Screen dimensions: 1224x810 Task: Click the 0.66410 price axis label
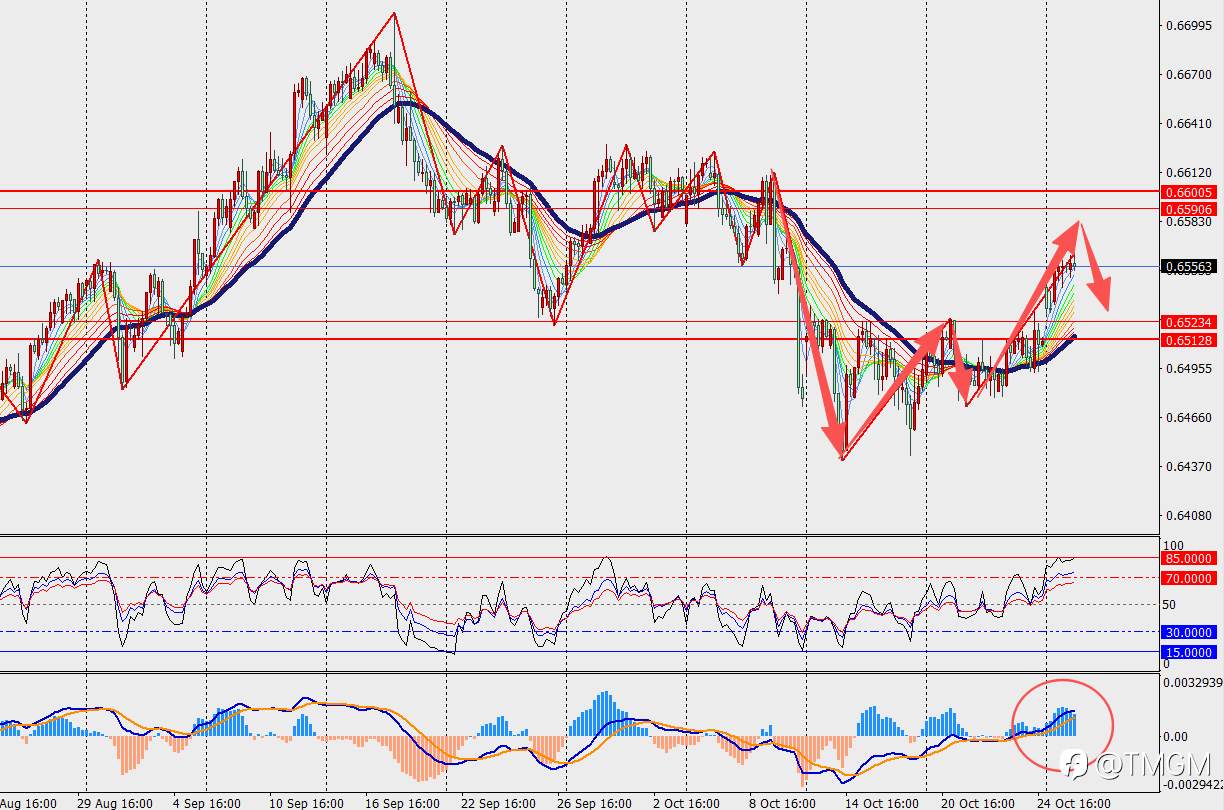1190,123
